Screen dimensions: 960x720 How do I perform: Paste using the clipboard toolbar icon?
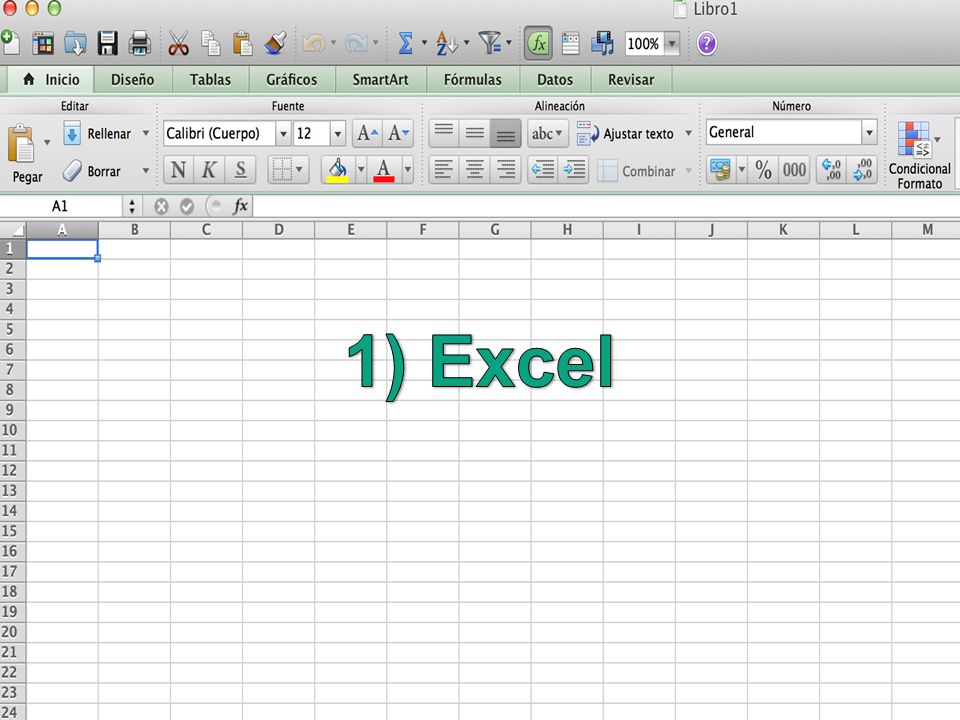click(x=242, y=43)
